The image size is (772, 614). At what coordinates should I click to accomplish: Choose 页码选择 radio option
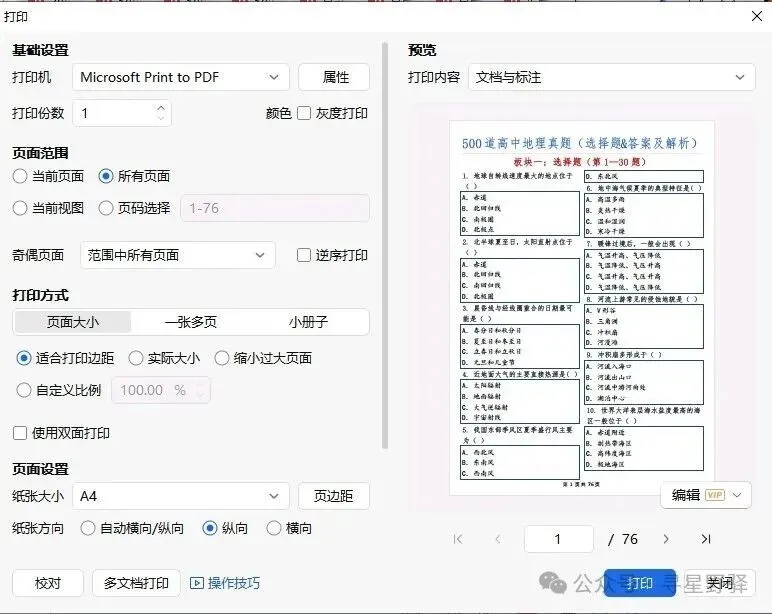(106, 208)
